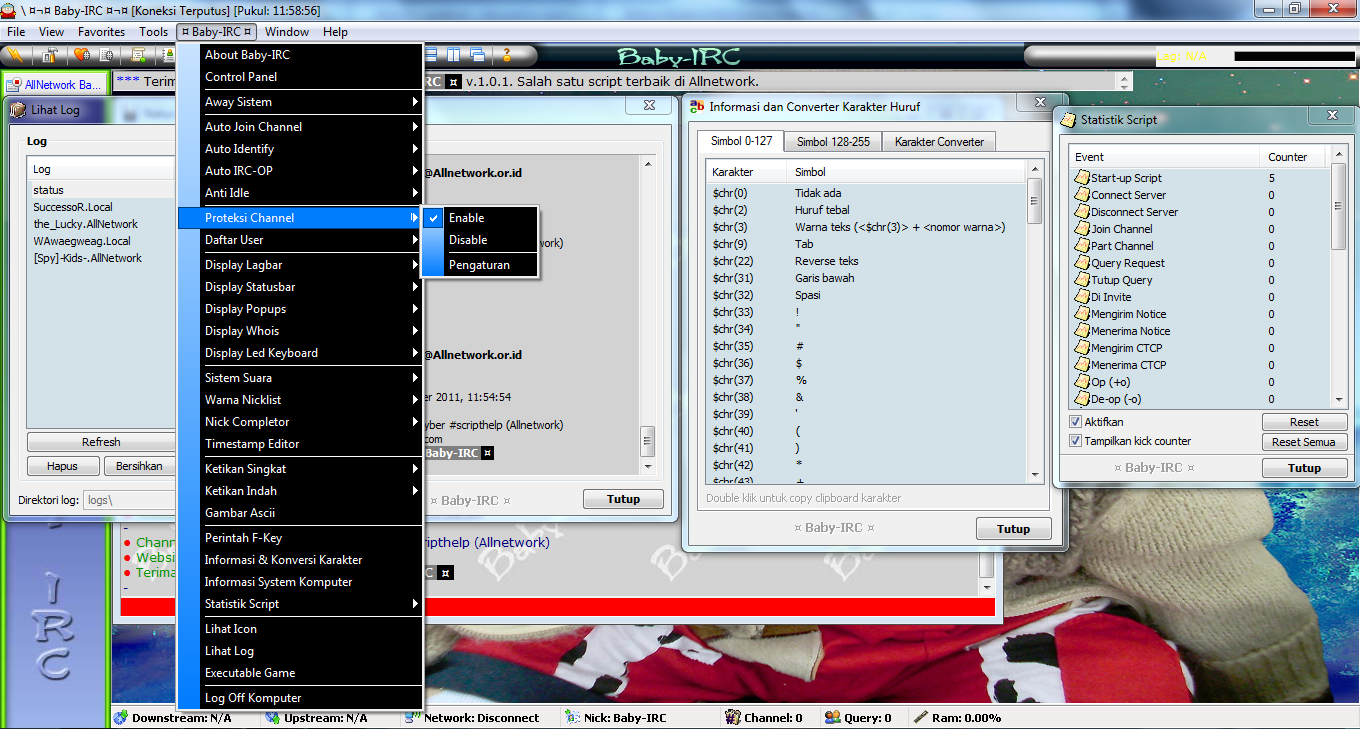Click the Bersihkan button
1360x729 pixels.
tap(139, 466)
